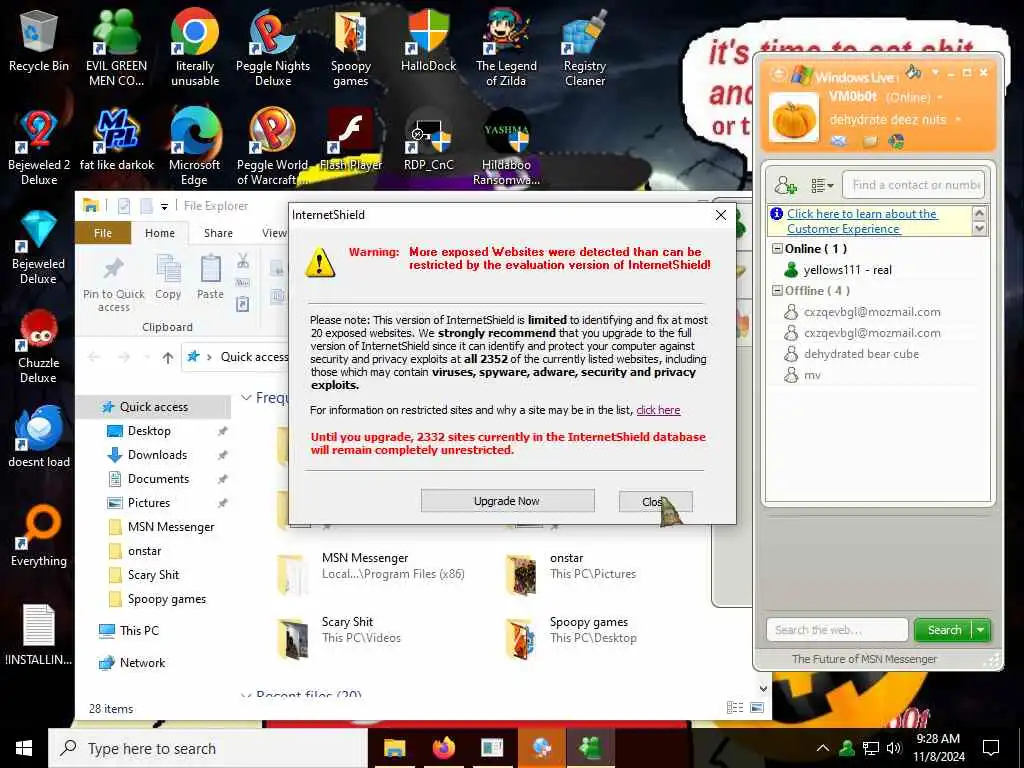The width and height of the screenshot is (1024, 768).
Task: Click the Cut scissors icon in ribbon
Action: pyautogui.click(x=243, y=261)
